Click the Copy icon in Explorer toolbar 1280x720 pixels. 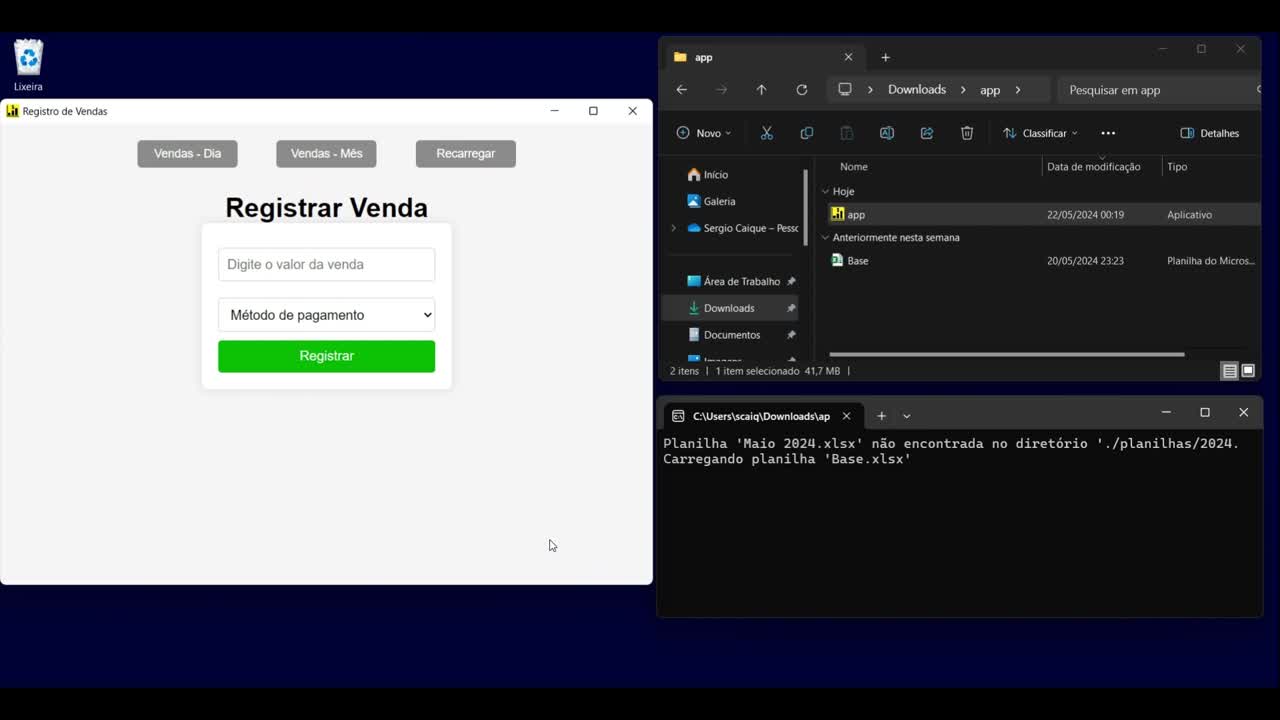[x=807, y=133]
